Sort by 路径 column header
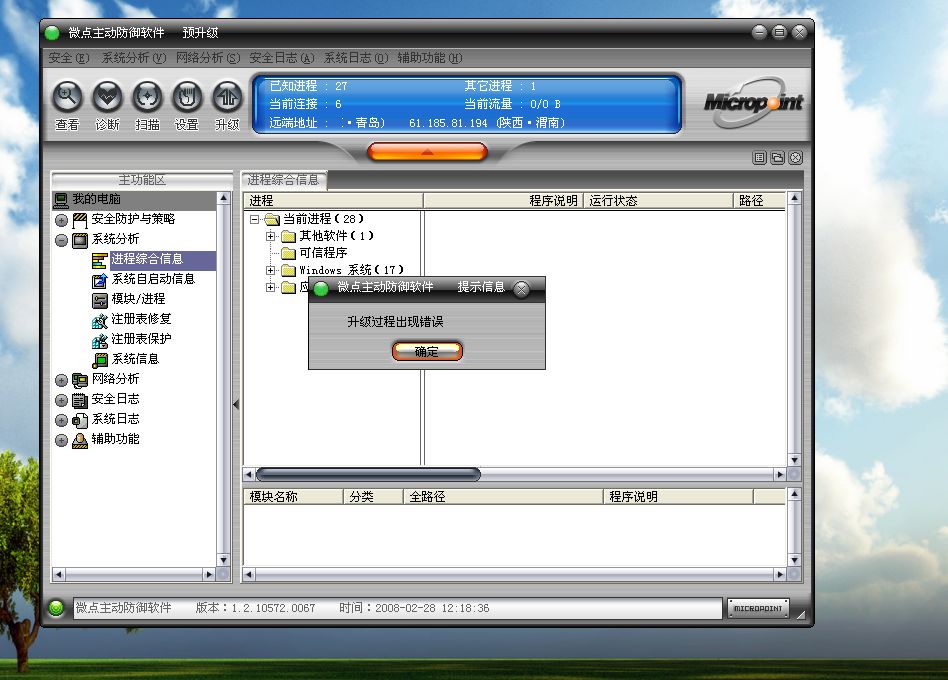Viewport: 948px width, 680px height. (x=760, y=201)
